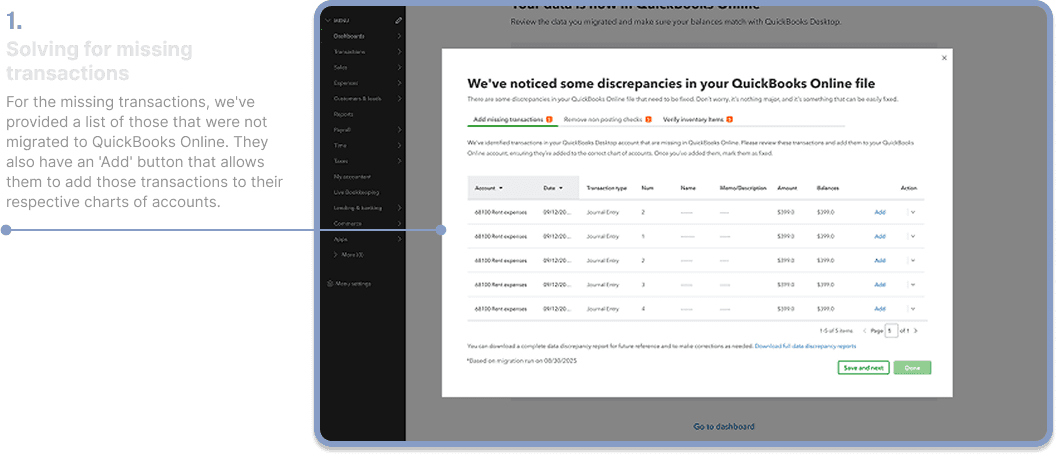Image resolution: width=1057 pixels, height=455 pixels.
Task: Click the pencil edit icon beside MENU
Action: (398, 20)
